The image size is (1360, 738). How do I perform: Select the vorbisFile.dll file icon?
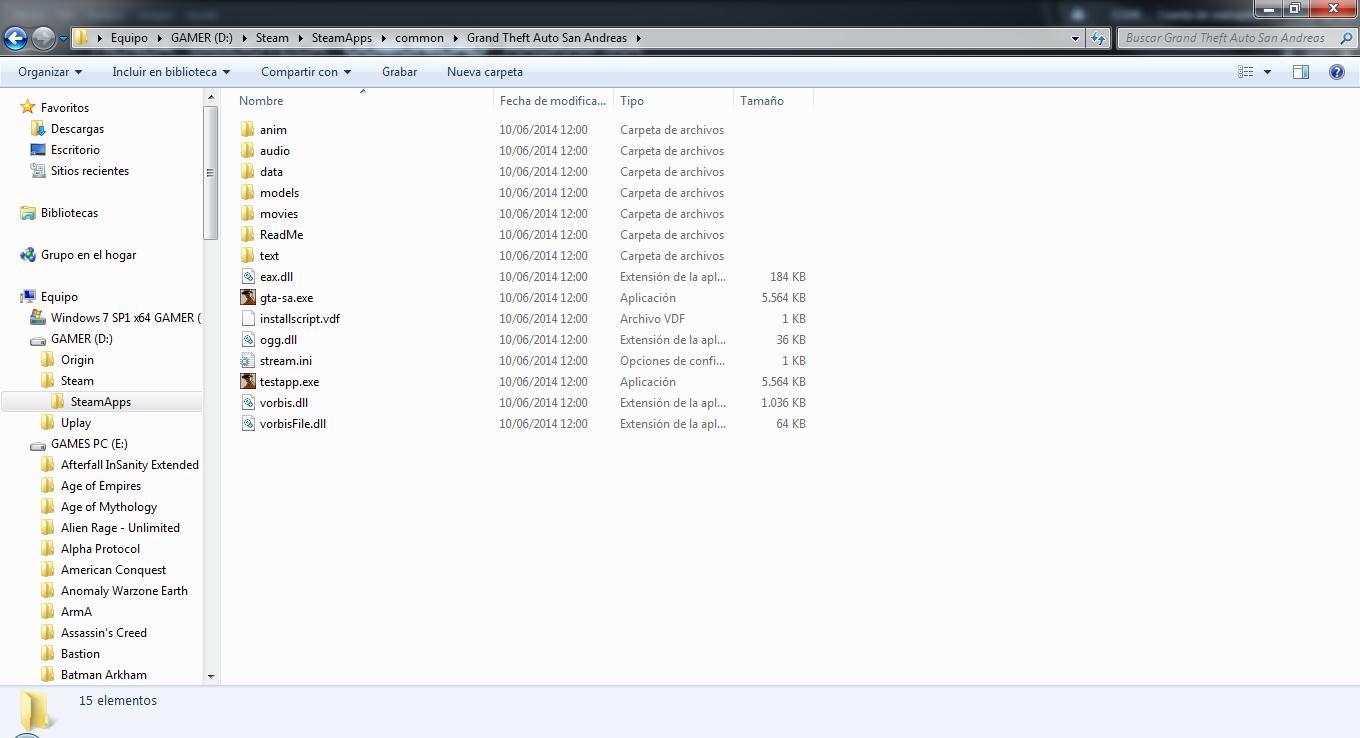point(248,424)
